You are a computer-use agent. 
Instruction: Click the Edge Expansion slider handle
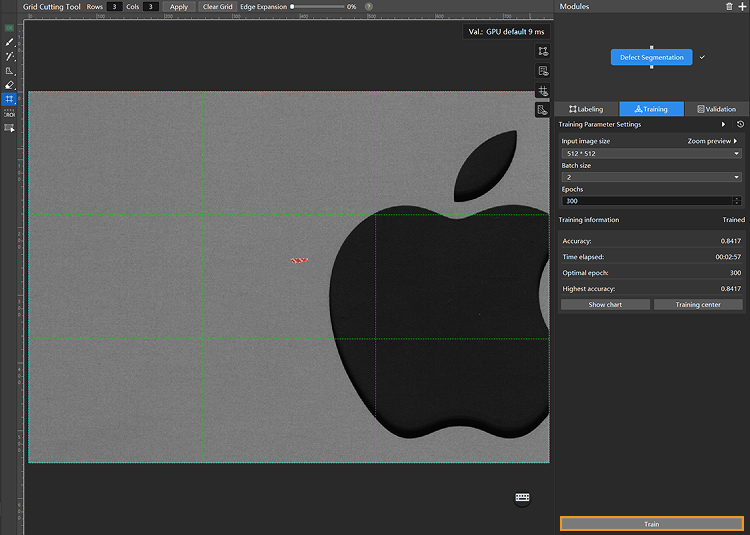[x=292, y=7]
